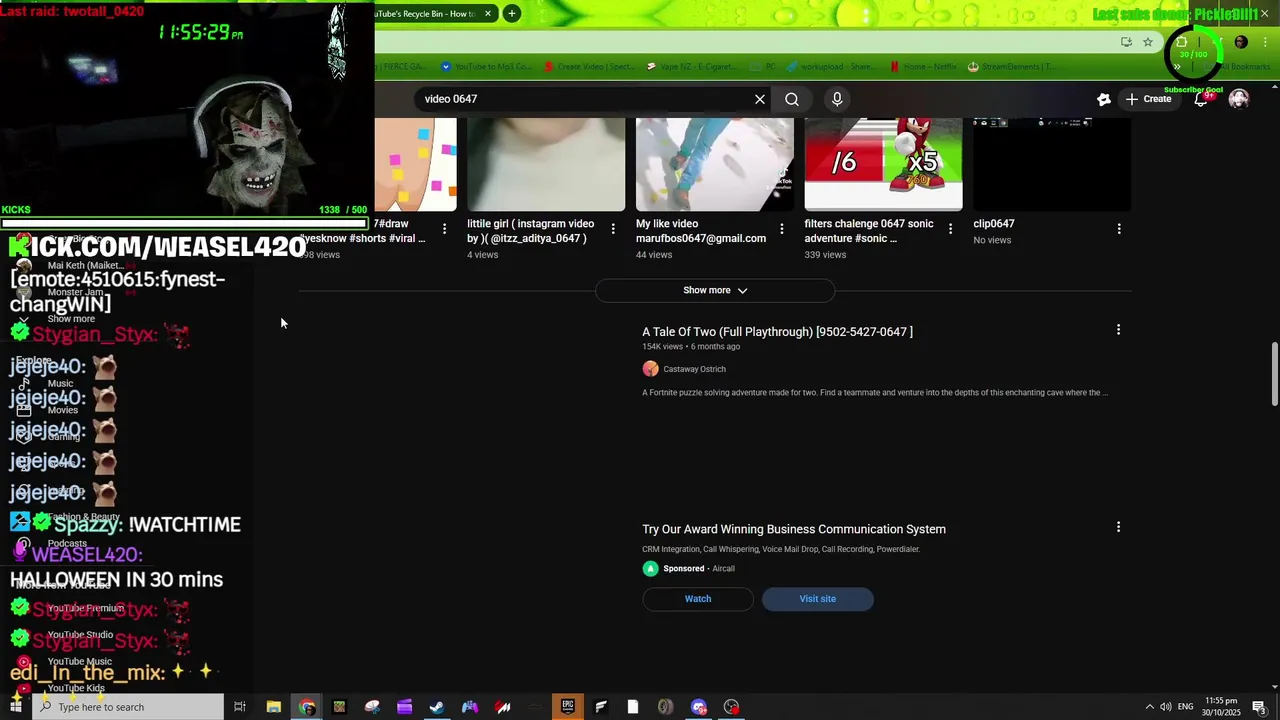1280x720 pixels.
Task: Open 'clip0647' short thumbnail
Action: click(x=1052, y=164)
